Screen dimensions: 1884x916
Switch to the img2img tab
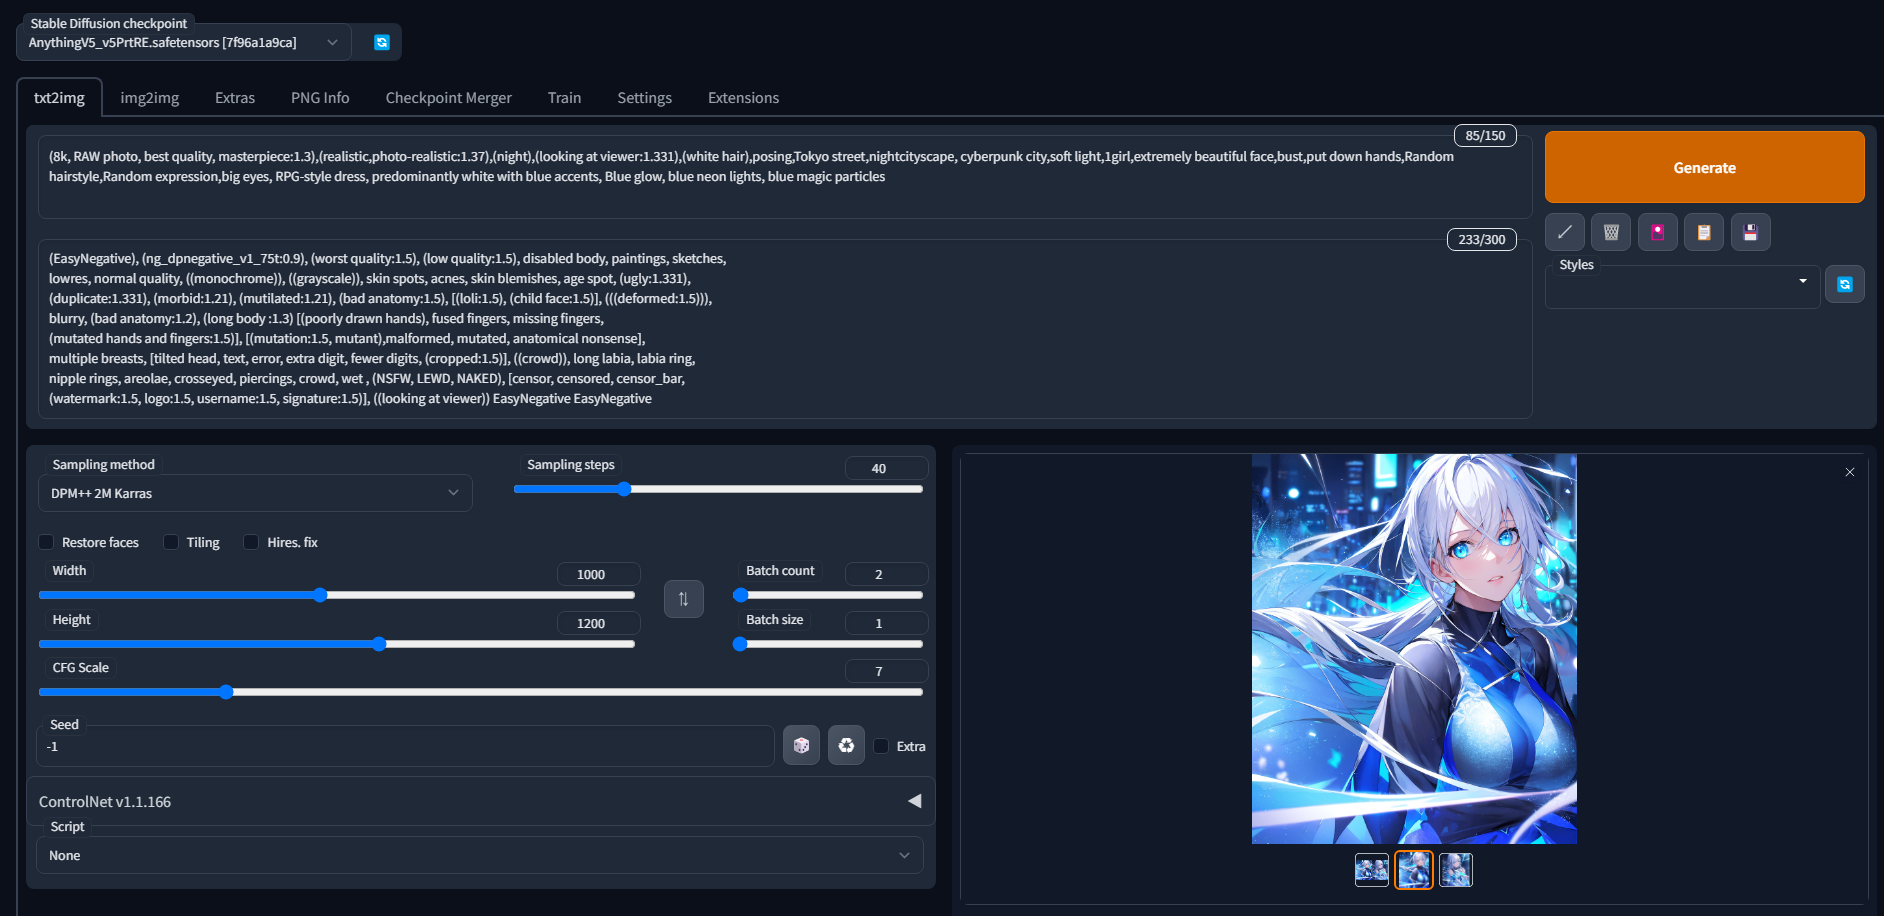[x=150, y=98]
